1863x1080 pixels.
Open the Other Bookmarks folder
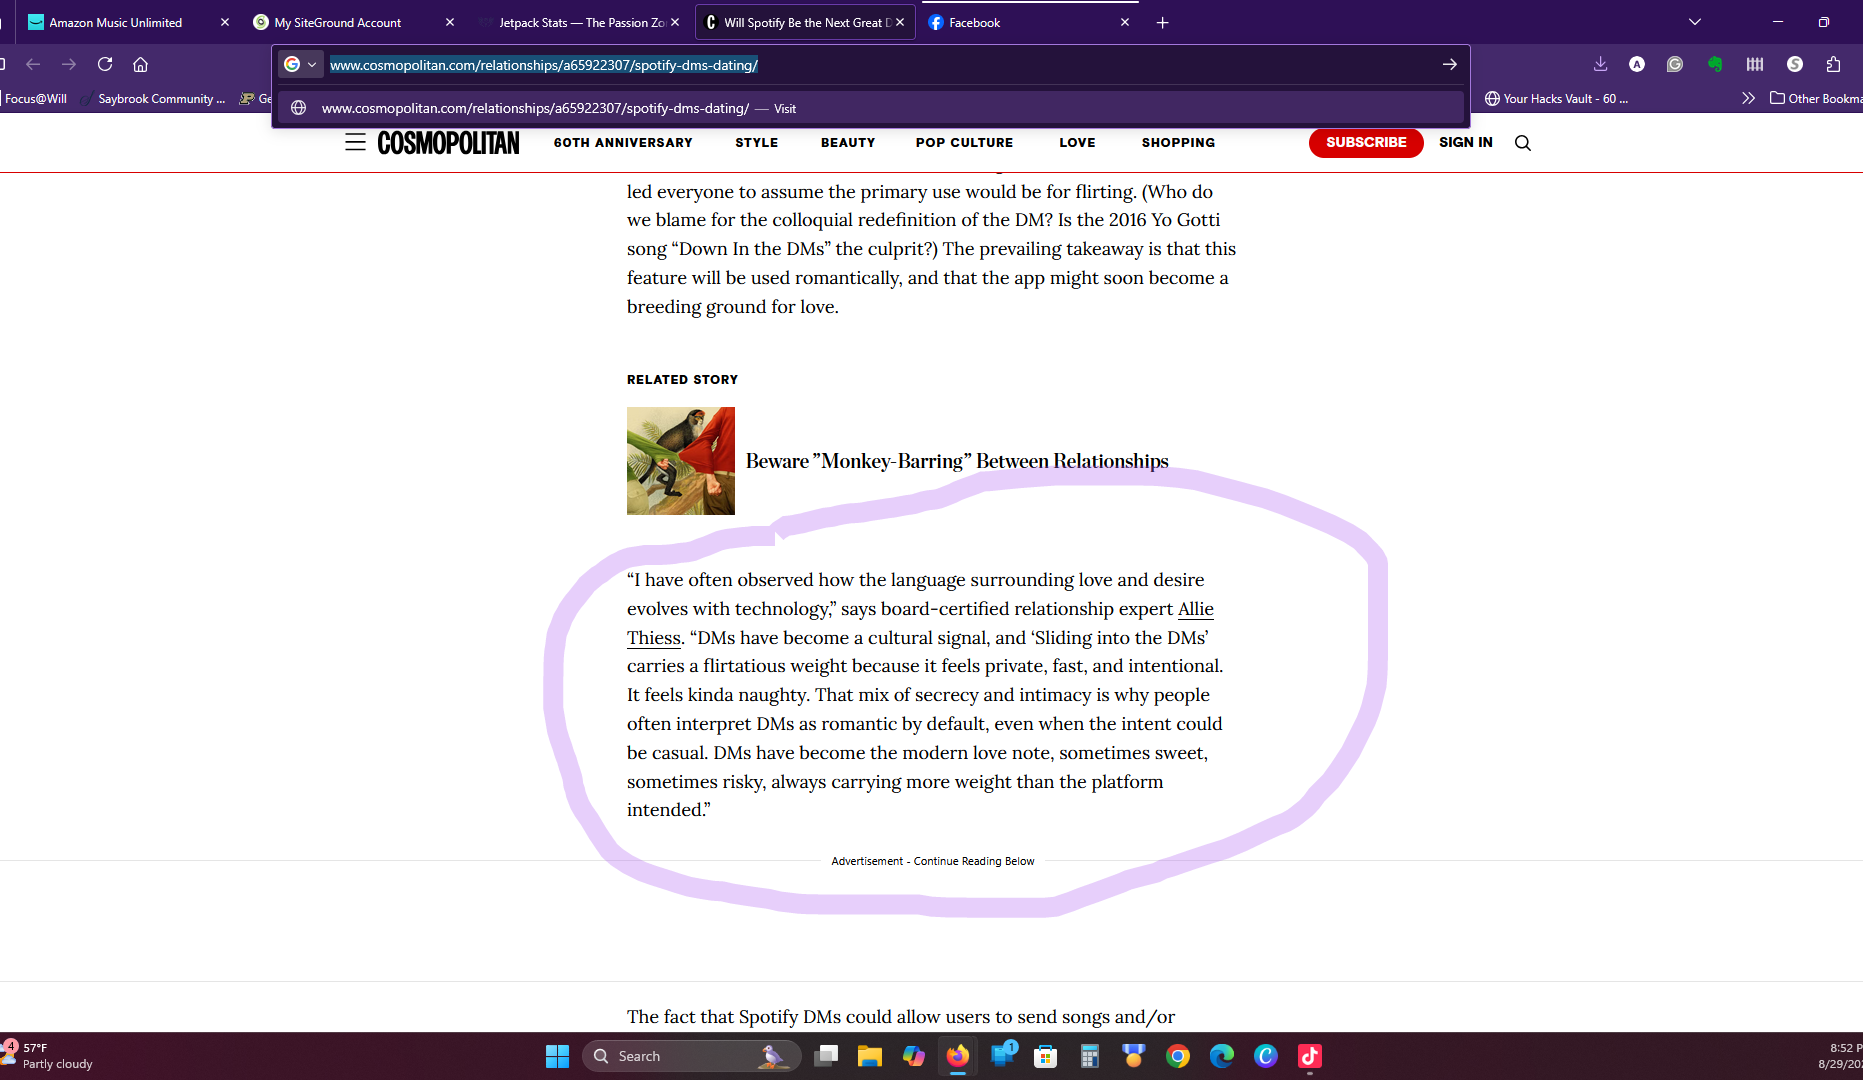(1815, 98)
